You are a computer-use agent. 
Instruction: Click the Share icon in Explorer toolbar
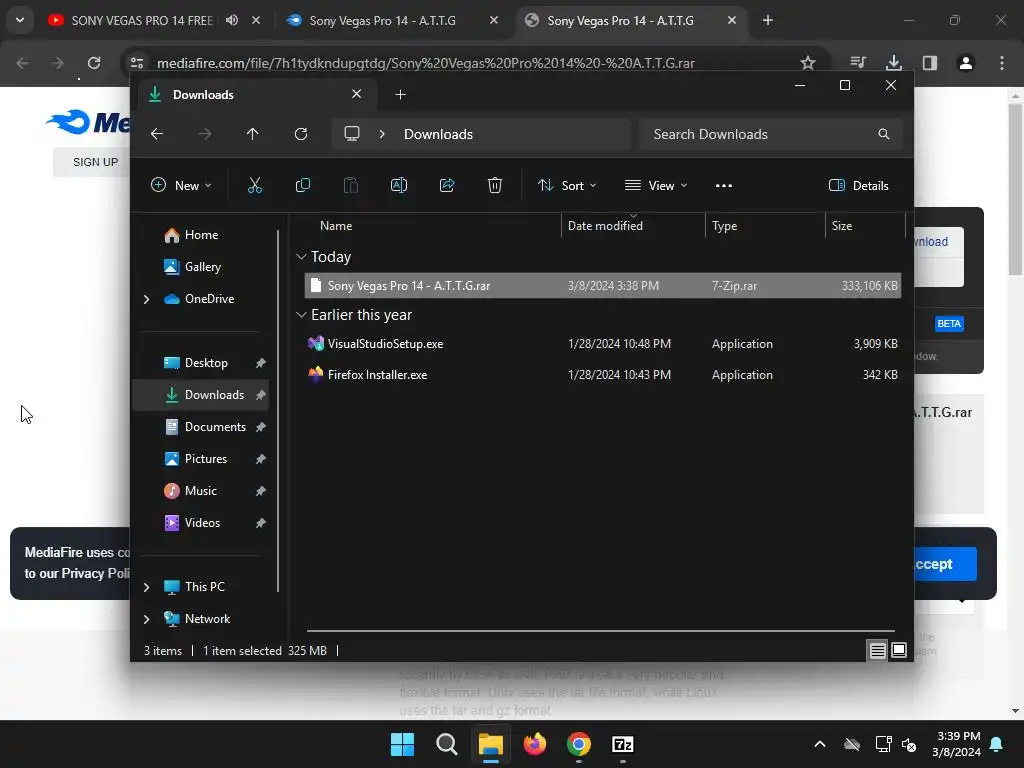[x=447, y=185]
